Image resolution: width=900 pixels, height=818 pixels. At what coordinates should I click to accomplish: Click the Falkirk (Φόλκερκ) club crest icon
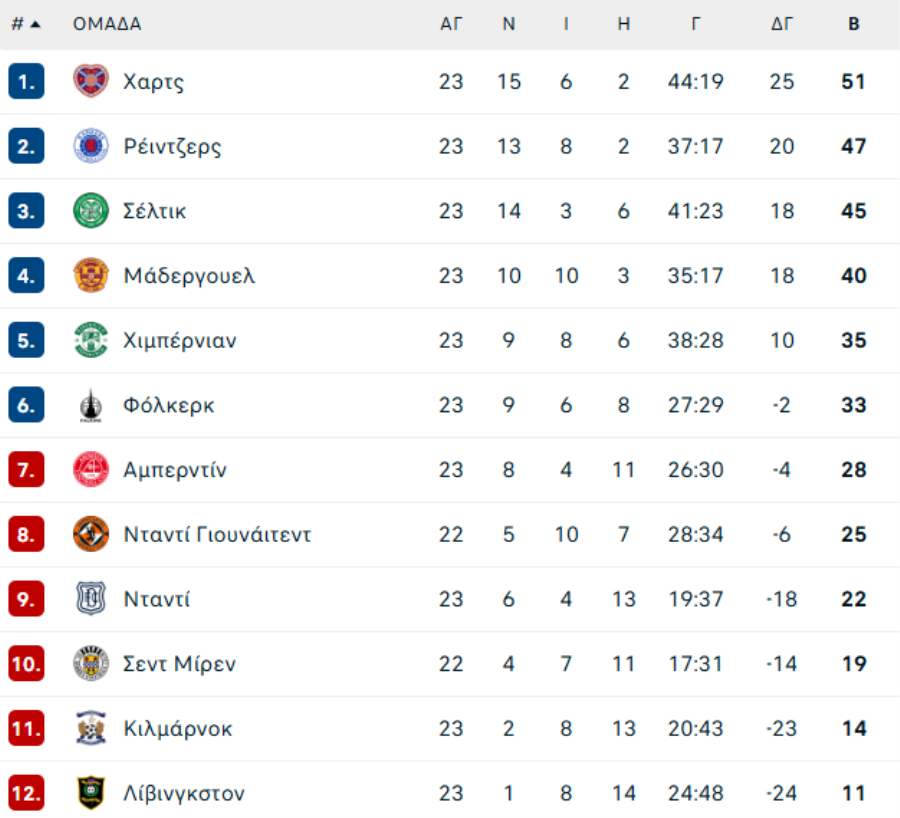coord(91,405)
